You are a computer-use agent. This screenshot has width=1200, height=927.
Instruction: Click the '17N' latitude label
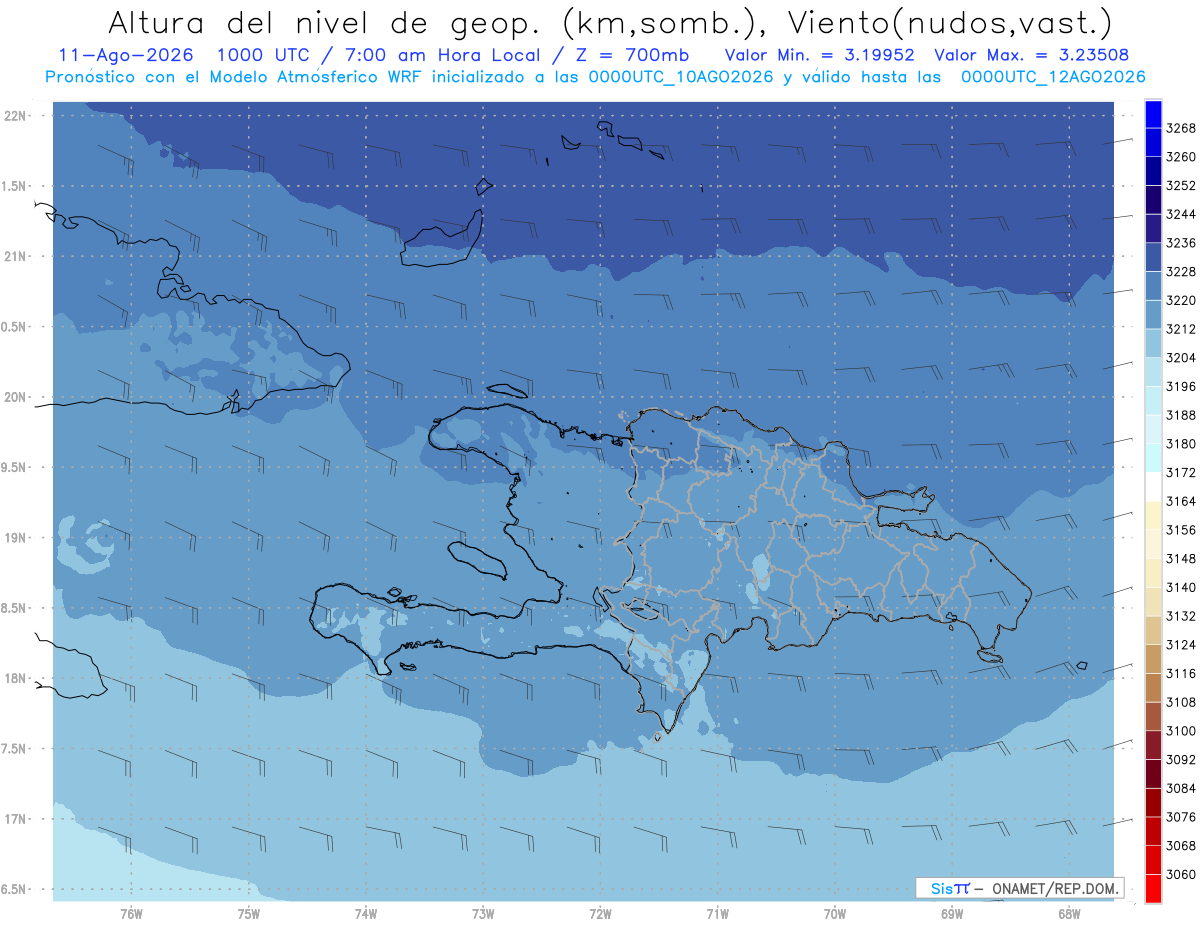coord(17,819)
